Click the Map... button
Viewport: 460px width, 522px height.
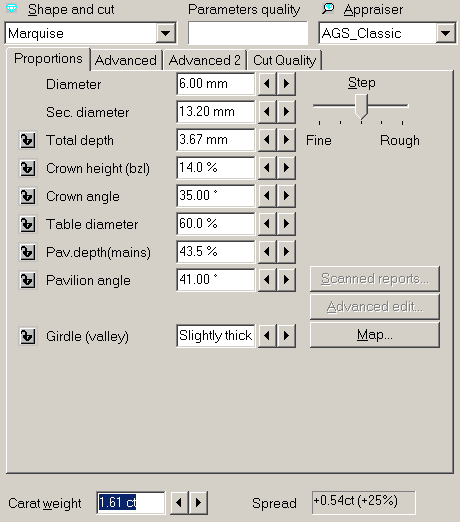click(x=375, y=335)
